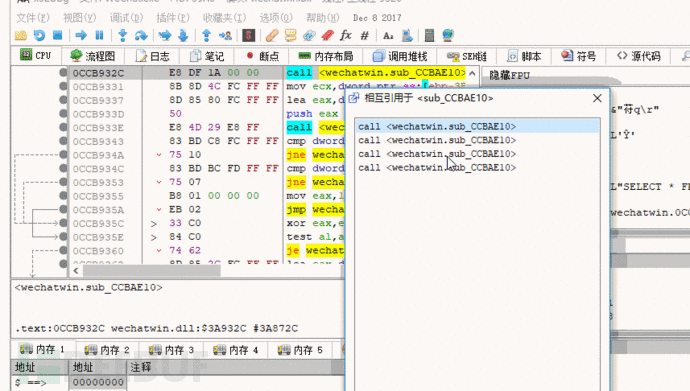
Task: Toggle breakpoint at address 0CCB933E
Action: (63, 127)
